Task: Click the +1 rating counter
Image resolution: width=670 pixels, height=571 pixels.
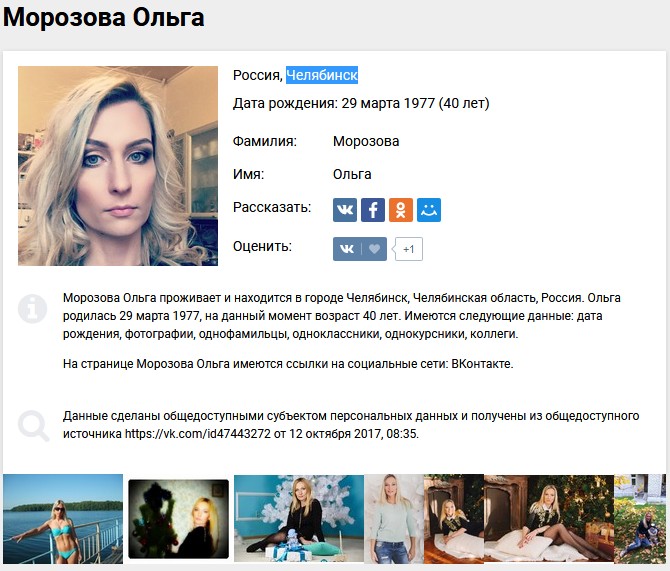Action: (408, 249)
